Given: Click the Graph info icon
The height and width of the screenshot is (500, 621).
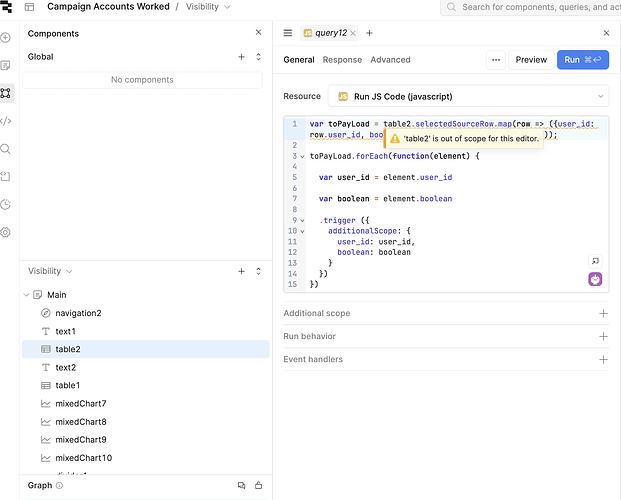Looking at the screenshot, I should 59,485.
